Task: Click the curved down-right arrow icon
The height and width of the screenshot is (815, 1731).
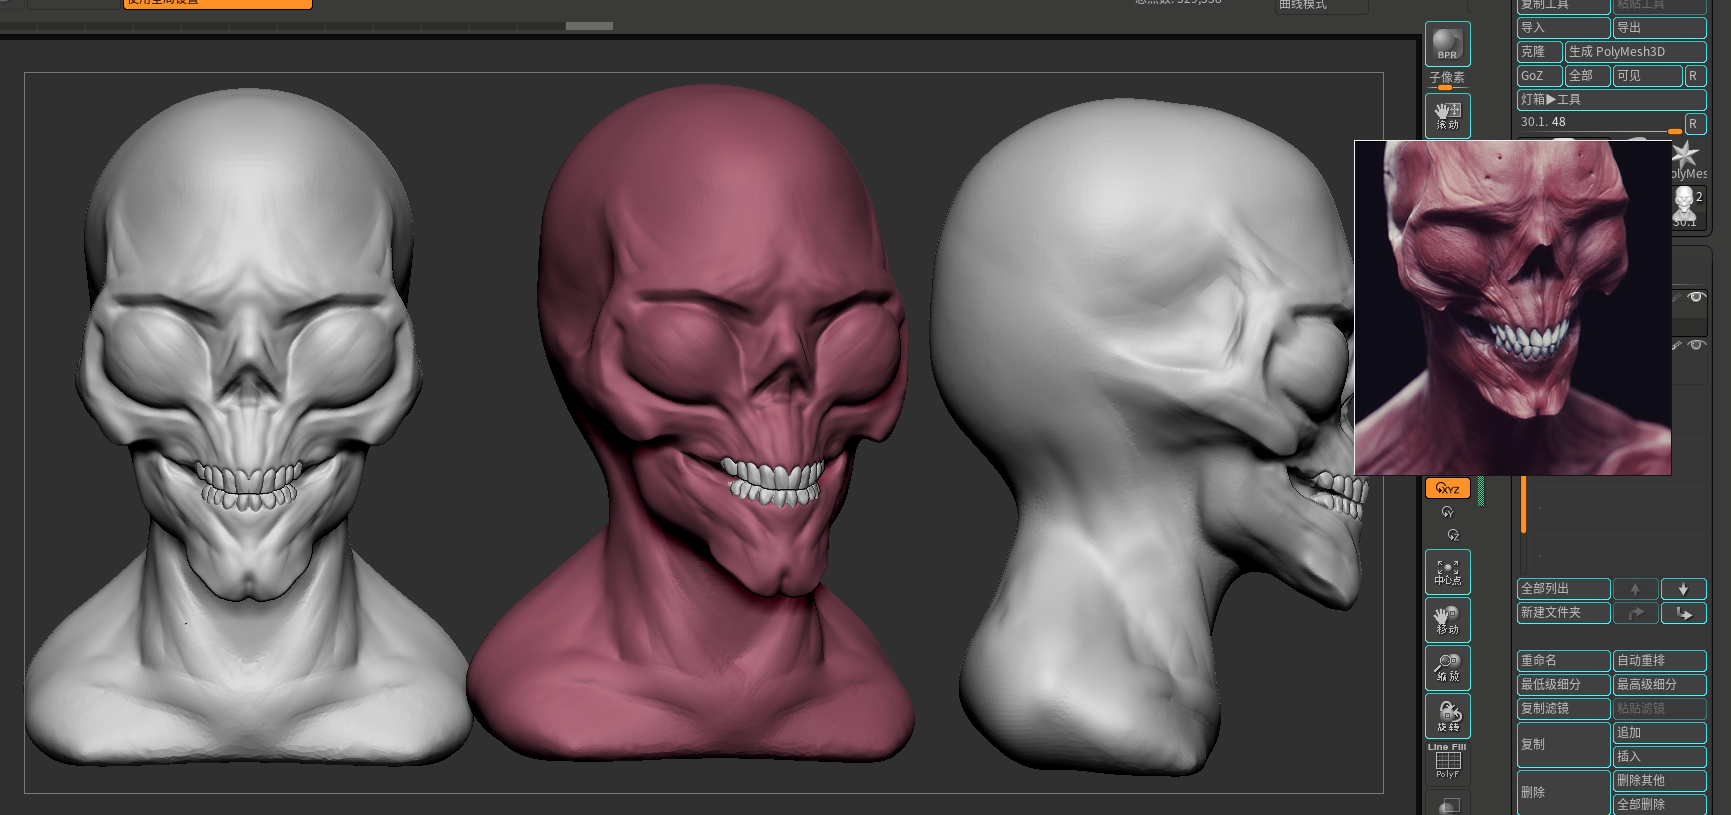Action: pos(1684,613)
